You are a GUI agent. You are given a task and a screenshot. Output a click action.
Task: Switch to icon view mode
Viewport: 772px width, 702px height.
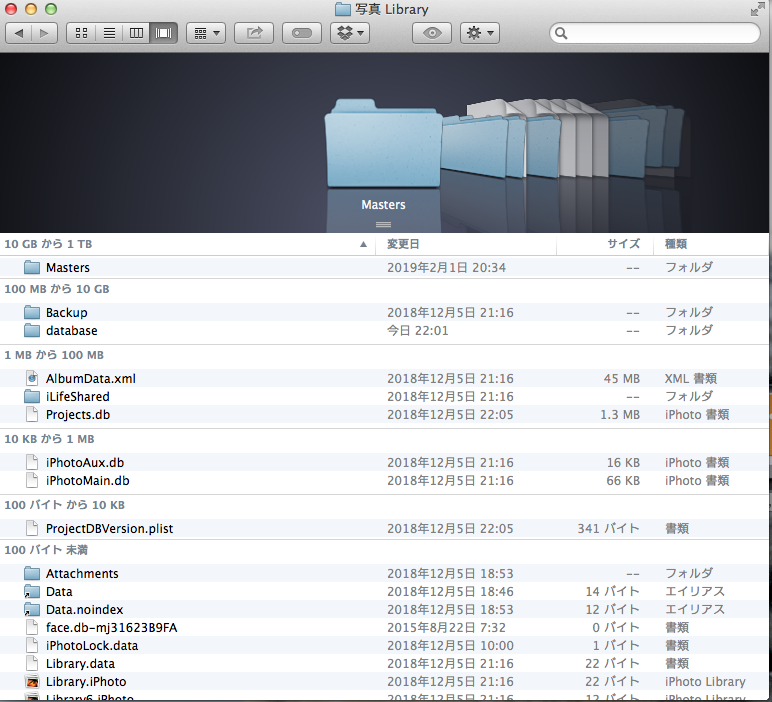coord(80,33)
